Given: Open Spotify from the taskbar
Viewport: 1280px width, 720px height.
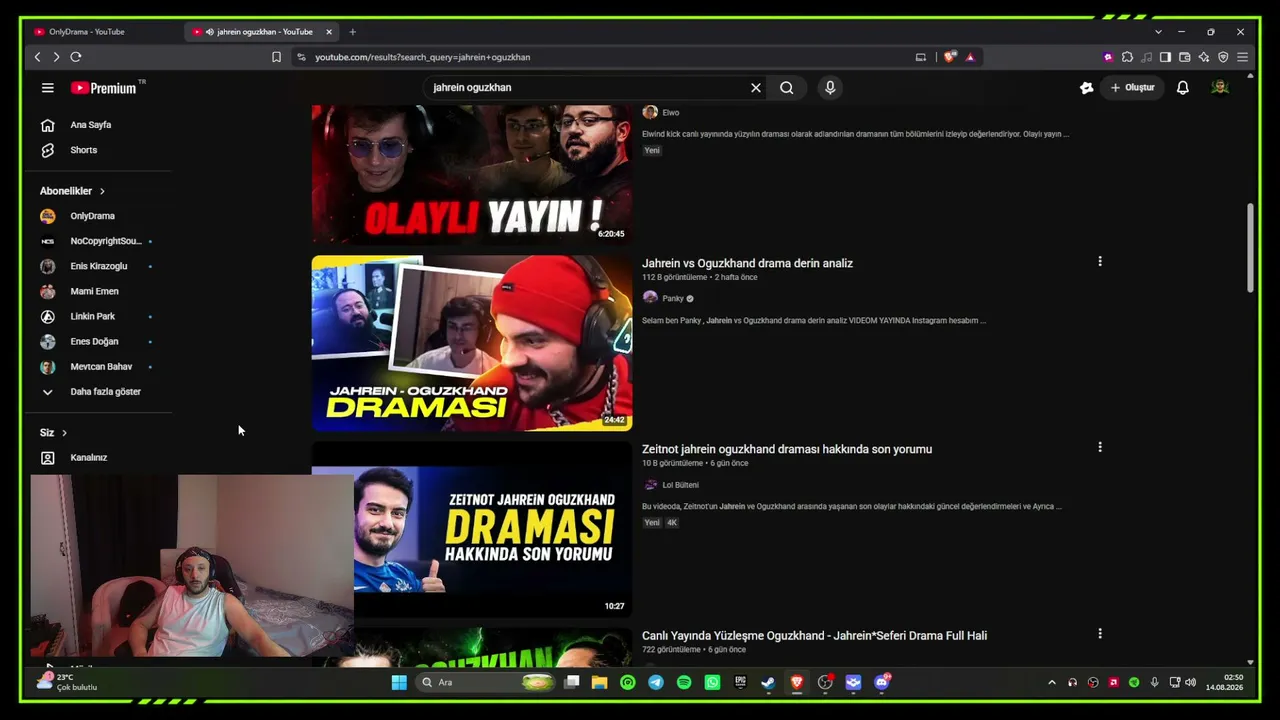Looking at the screenshot, I should [684, 683].
